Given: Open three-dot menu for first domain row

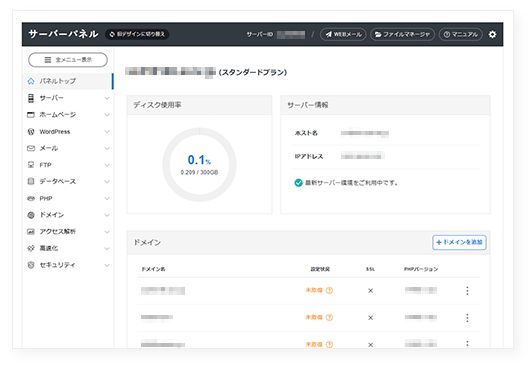Looking at the screenshot, I should coord(467,291).
